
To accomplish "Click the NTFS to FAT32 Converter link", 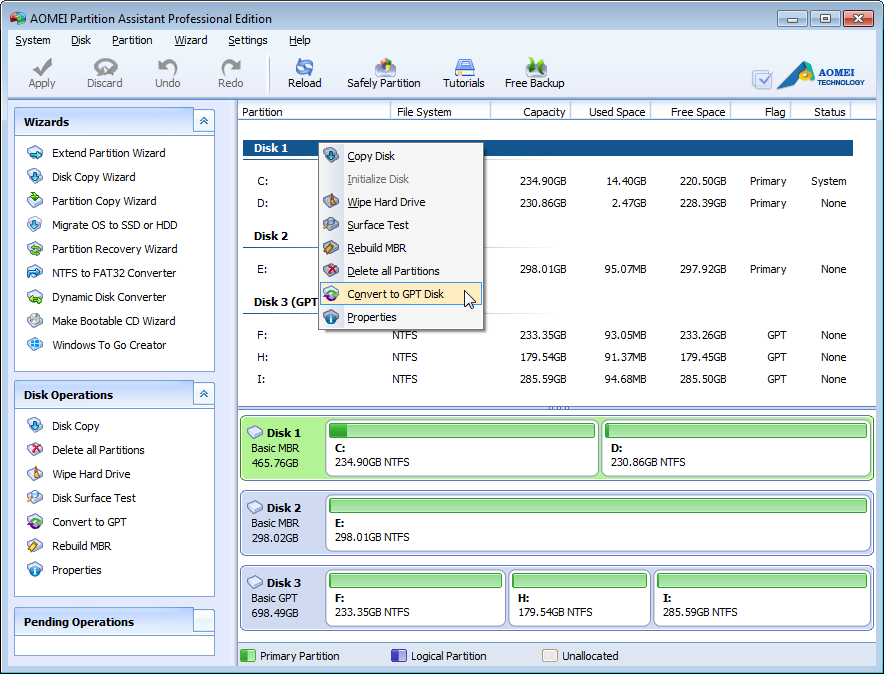I will pos(110,272).
